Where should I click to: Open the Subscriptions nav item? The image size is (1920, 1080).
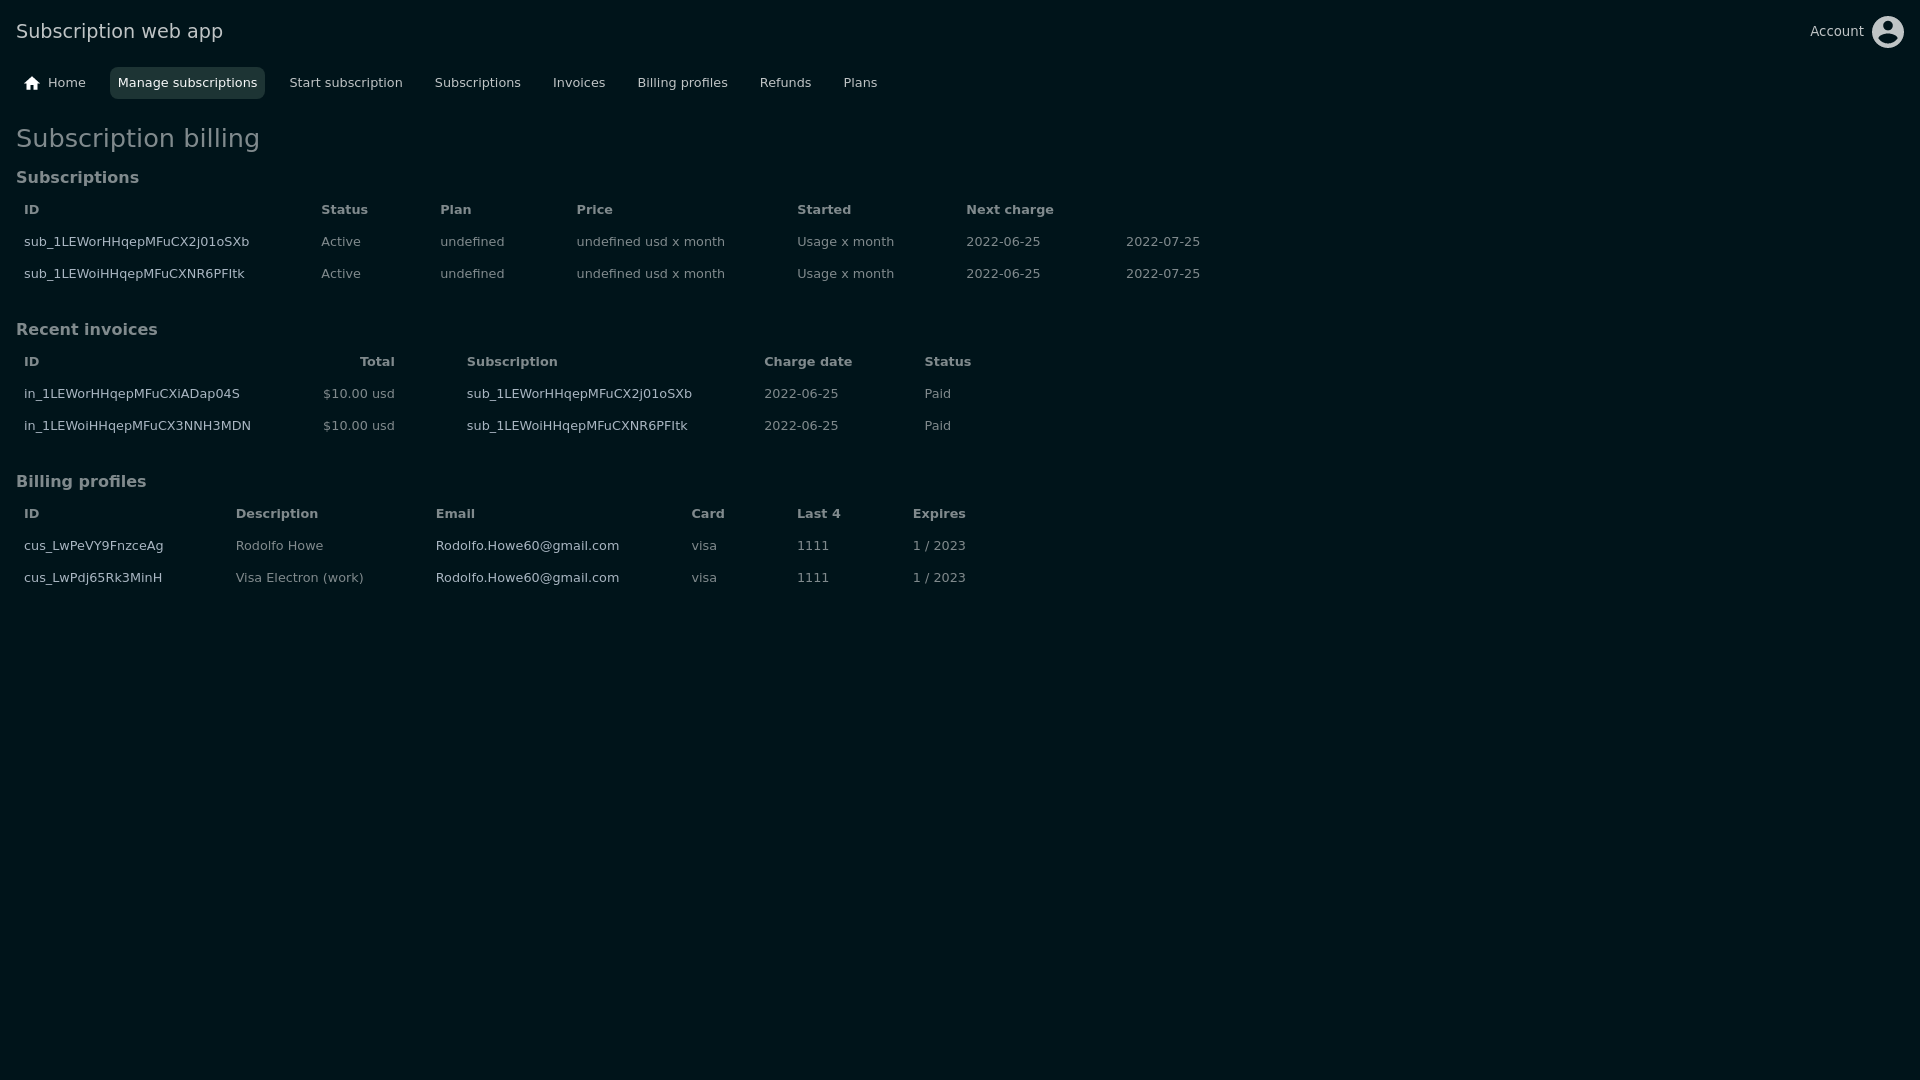click(477, 83)
